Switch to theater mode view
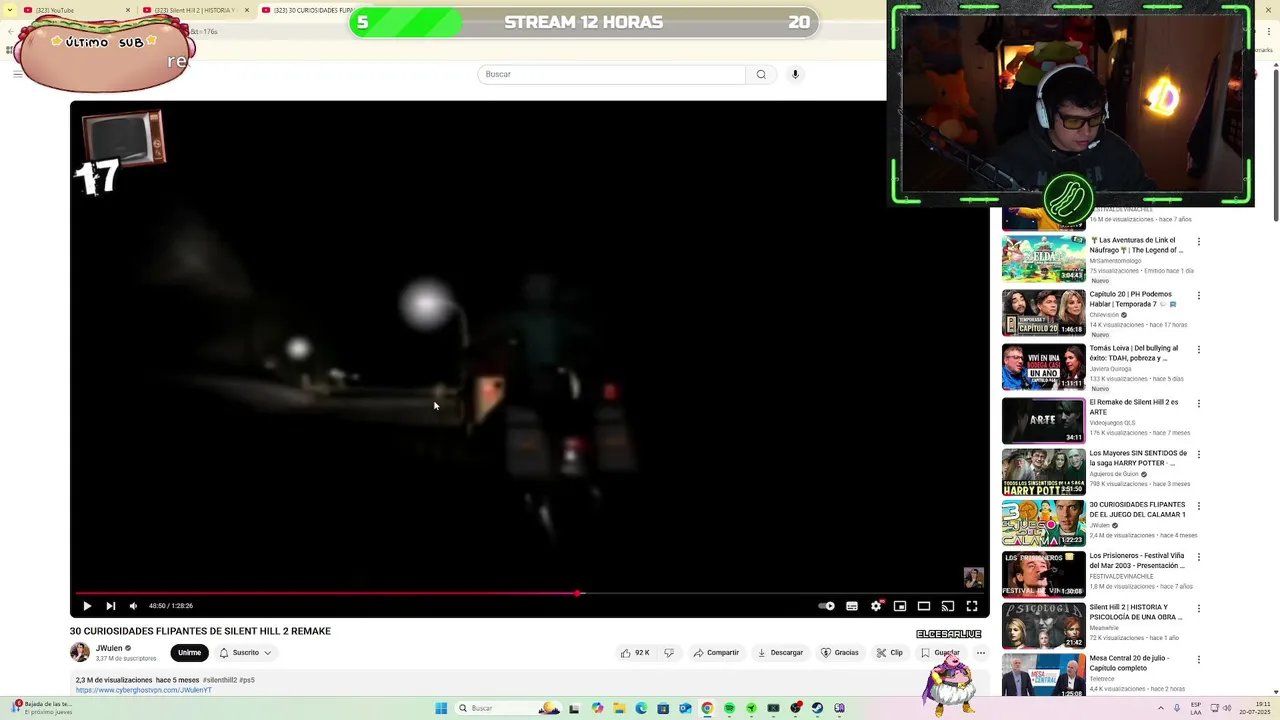Viewport: 1280px width, 720px height. [x=924, y=606]
